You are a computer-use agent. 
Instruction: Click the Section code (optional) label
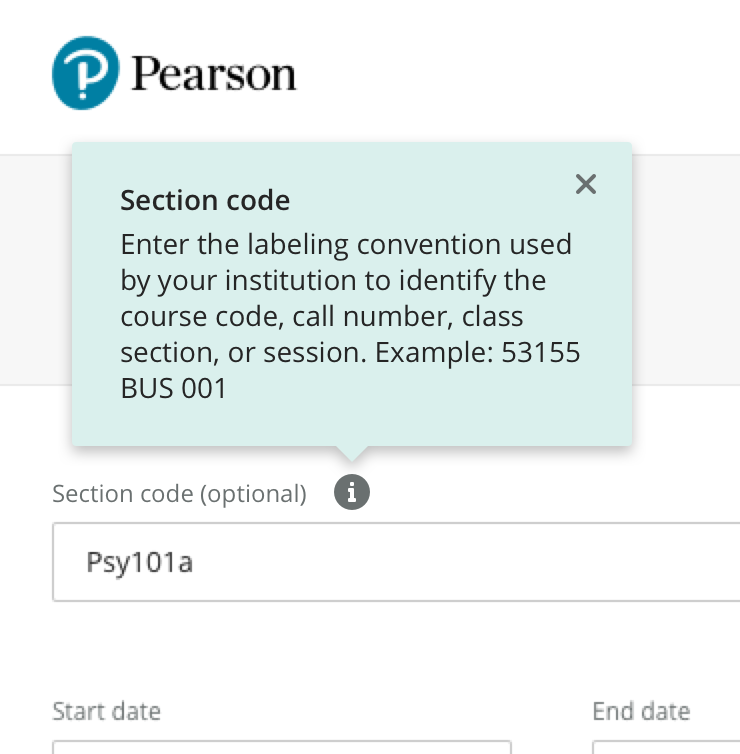tap(179, 493)
